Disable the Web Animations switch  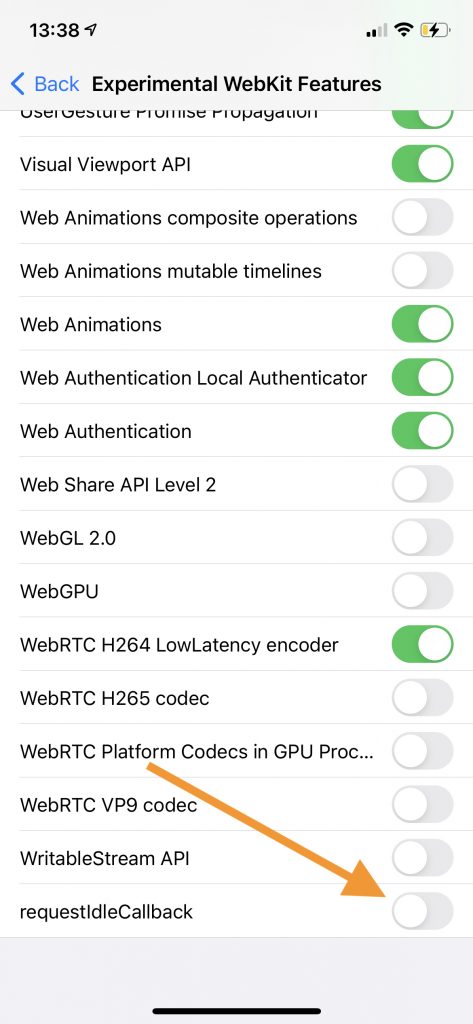click(422, 324)
